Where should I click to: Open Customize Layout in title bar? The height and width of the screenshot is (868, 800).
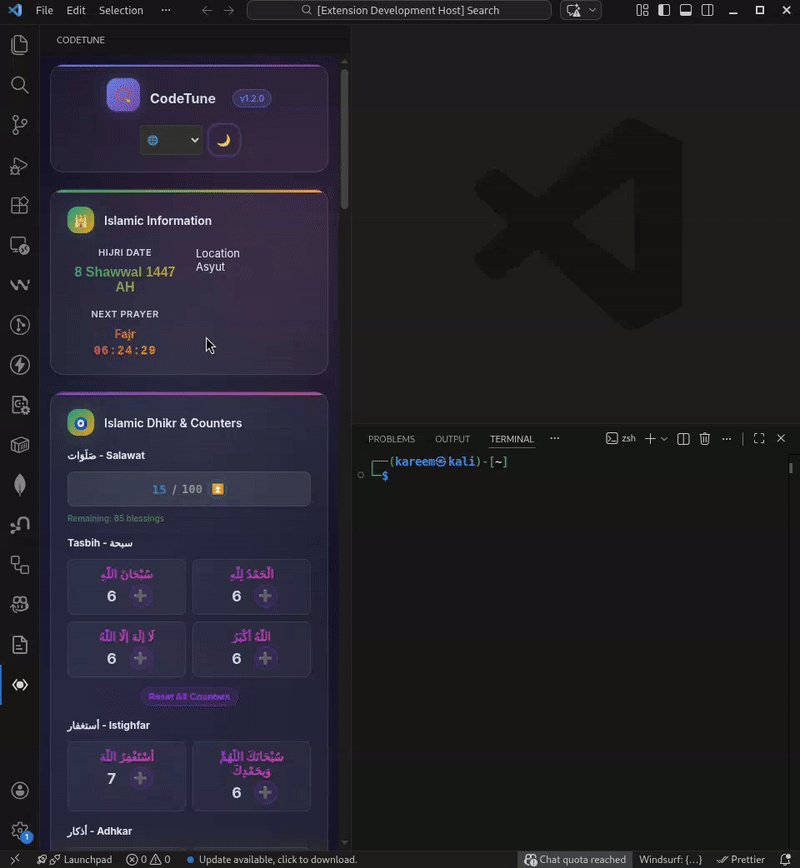pos(642,10)
